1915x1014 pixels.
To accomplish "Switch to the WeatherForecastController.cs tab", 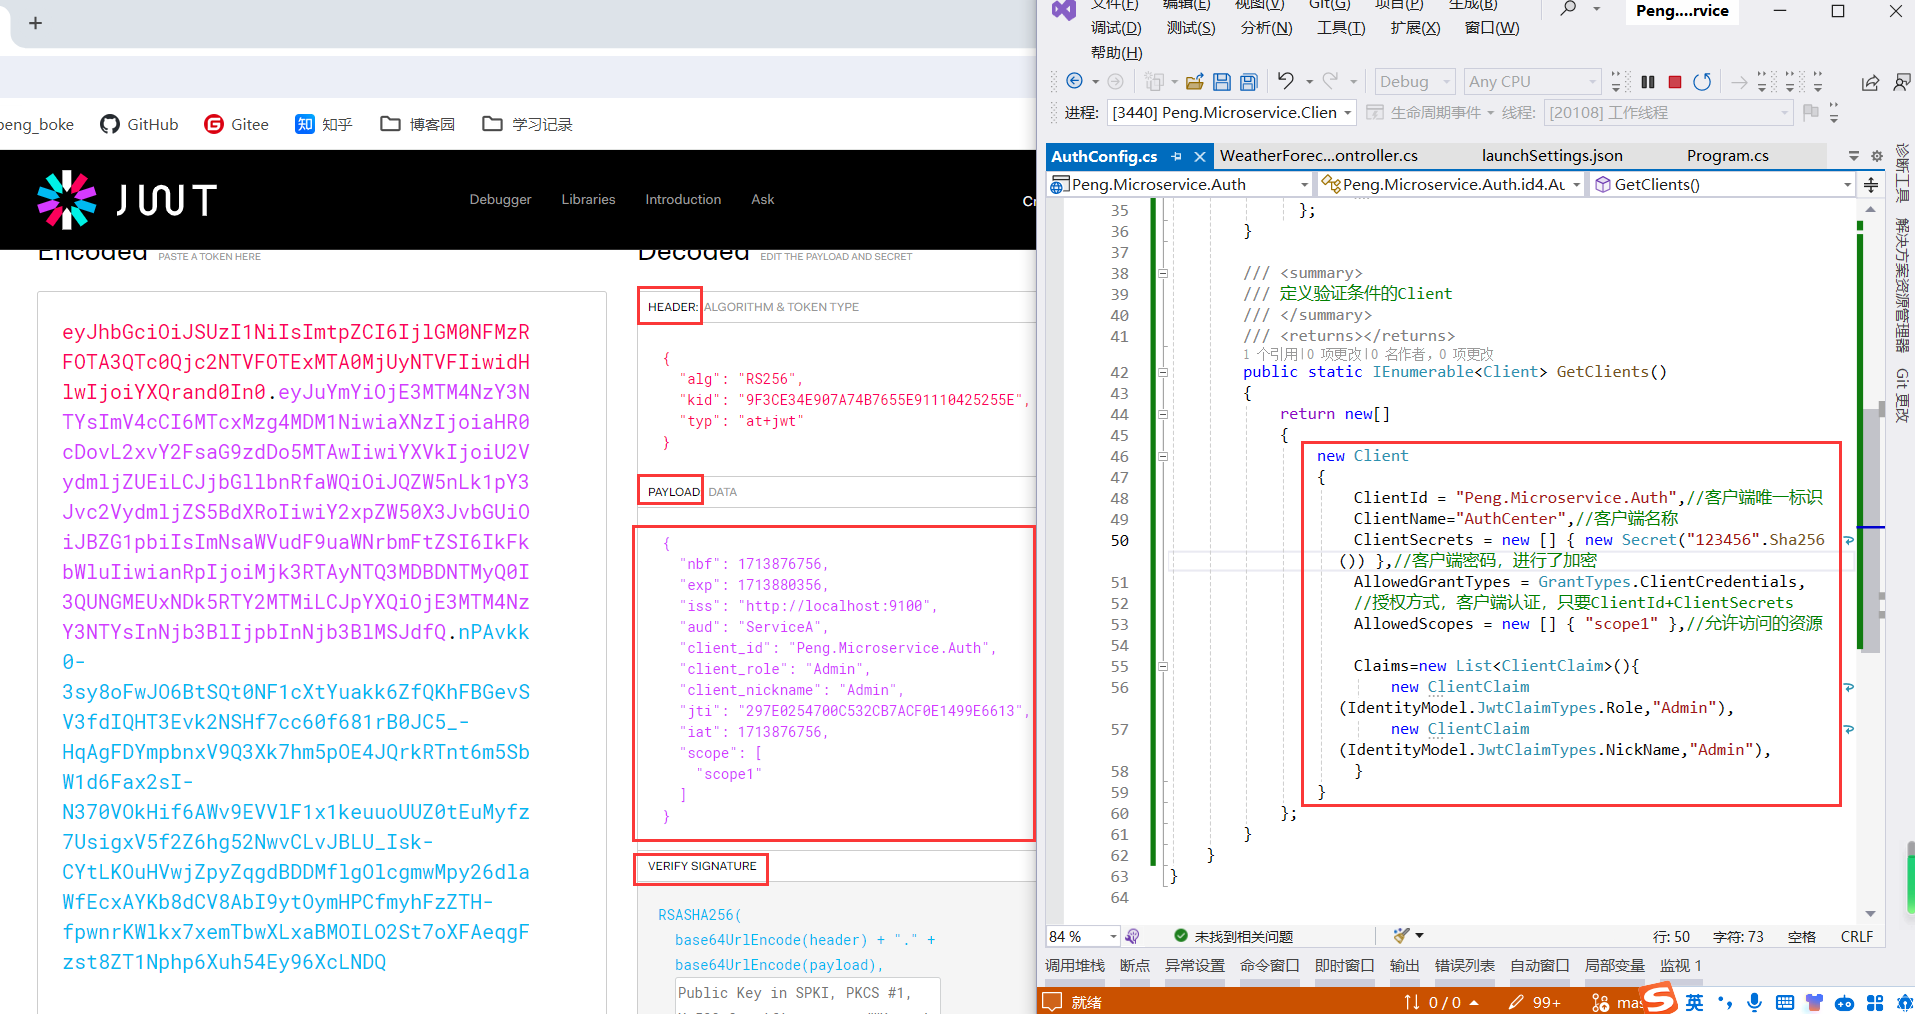I will (1318, 156).
